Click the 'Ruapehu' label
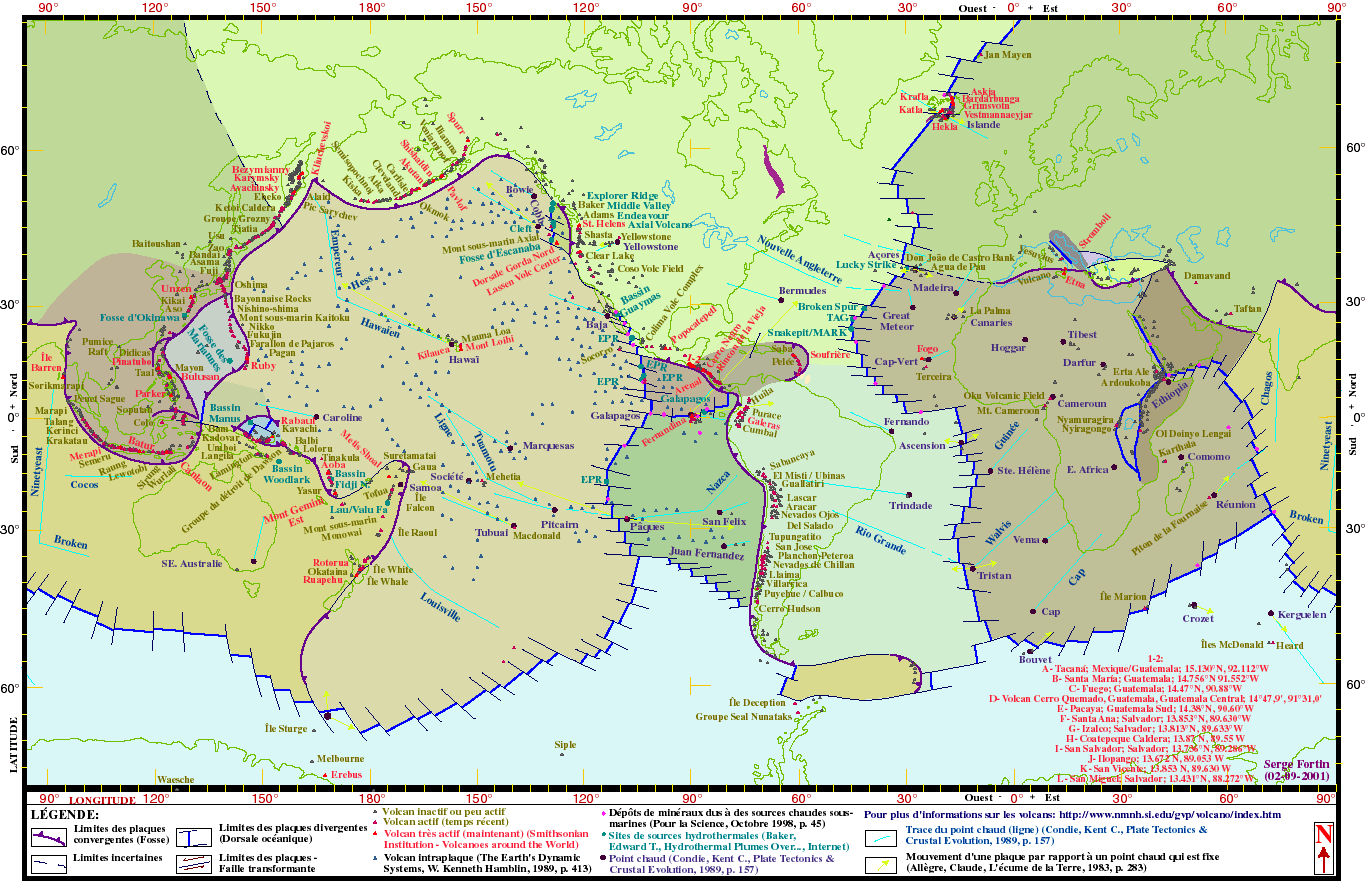The image size is (1366, 881). point(323,580)
